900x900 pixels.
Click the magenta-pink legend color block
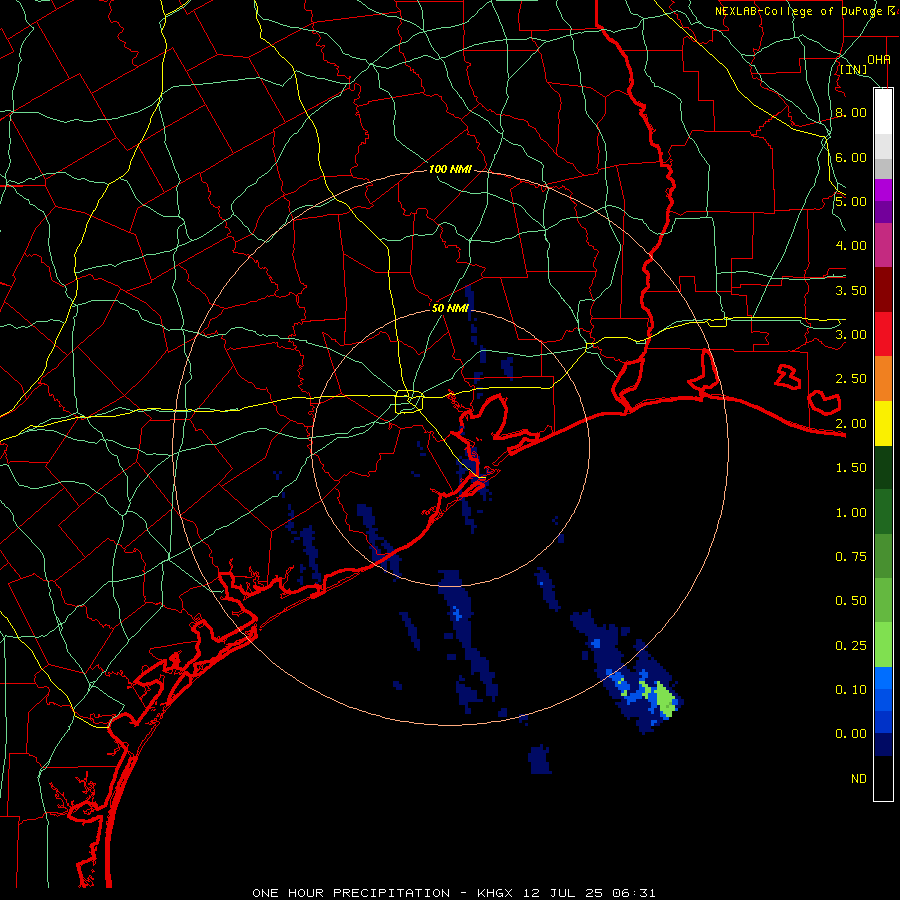[x=883, y=246]
